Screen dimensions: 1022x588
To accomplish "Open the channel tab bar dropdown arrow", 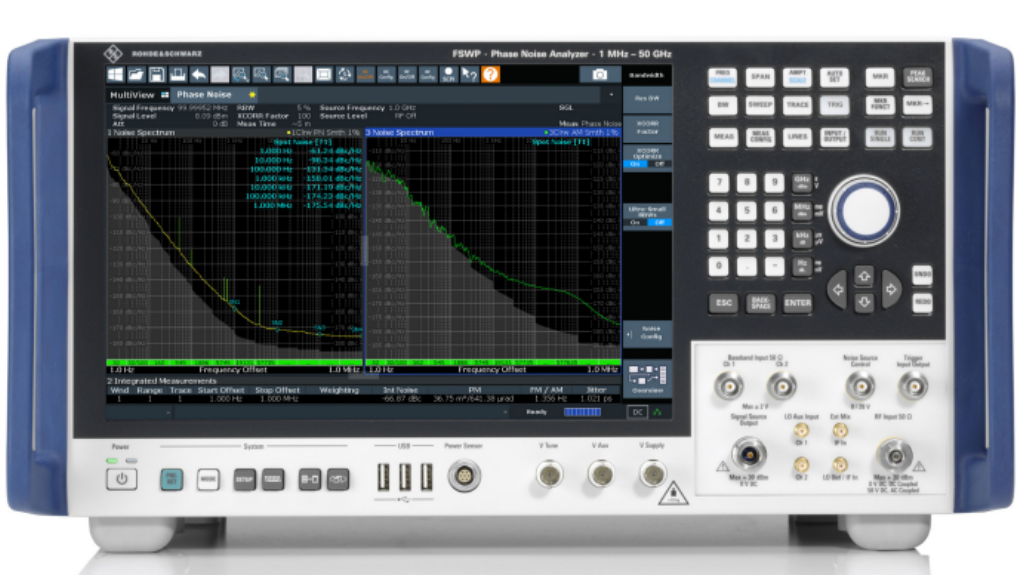I will [x=611, y=95].
